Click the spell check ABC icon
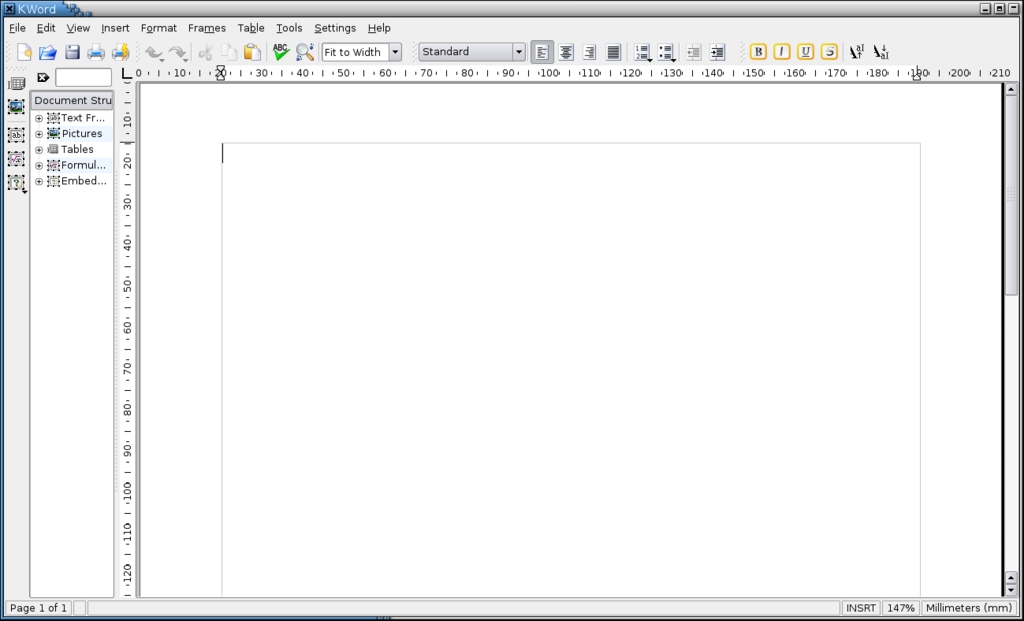 click(x=281, y=52)
